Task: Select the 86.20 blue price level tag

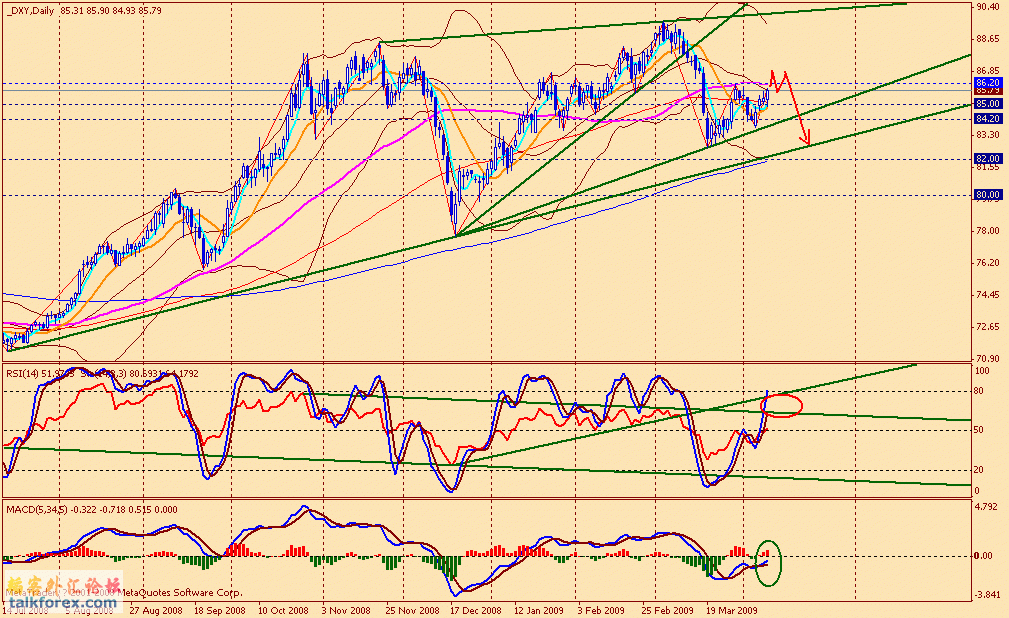Action: (x=988, y=83)
